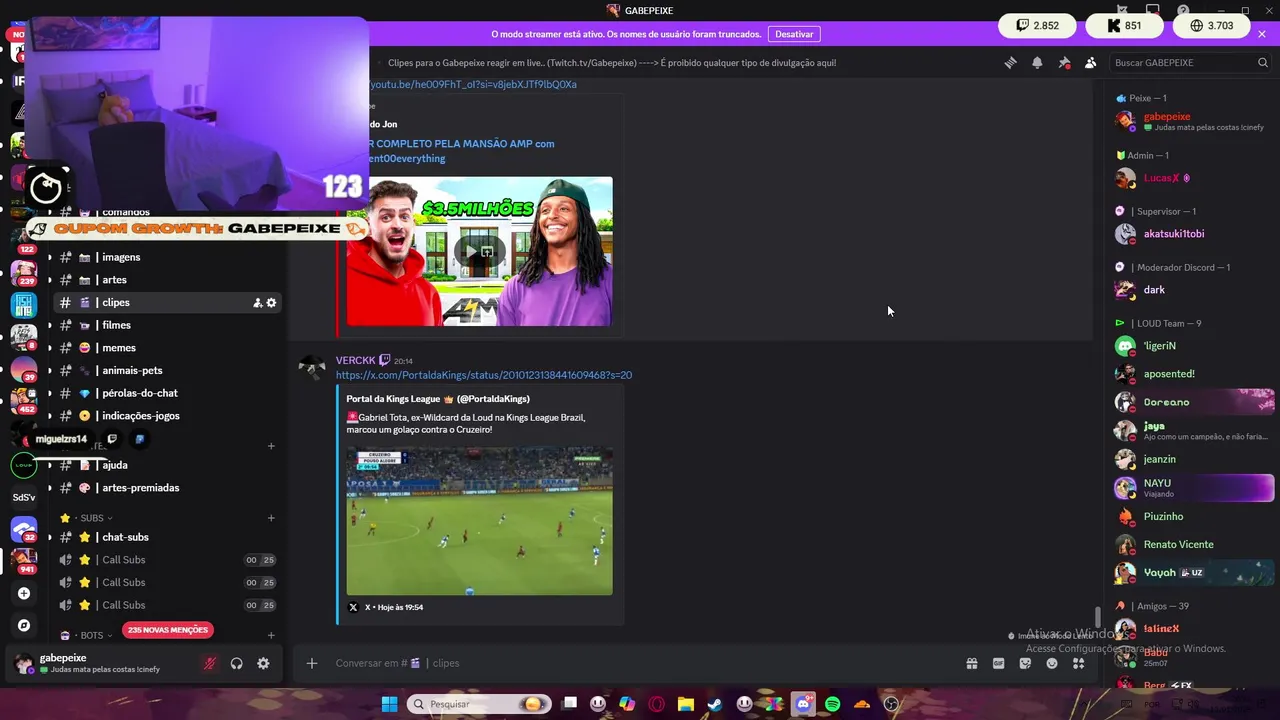Go to the memes channel
1280x720 pixels.
click(x=165, y=348)
